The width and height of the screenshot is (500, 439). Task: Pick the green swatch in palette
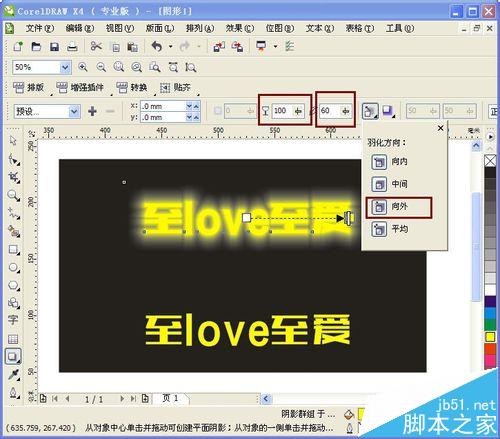point(490,325)
